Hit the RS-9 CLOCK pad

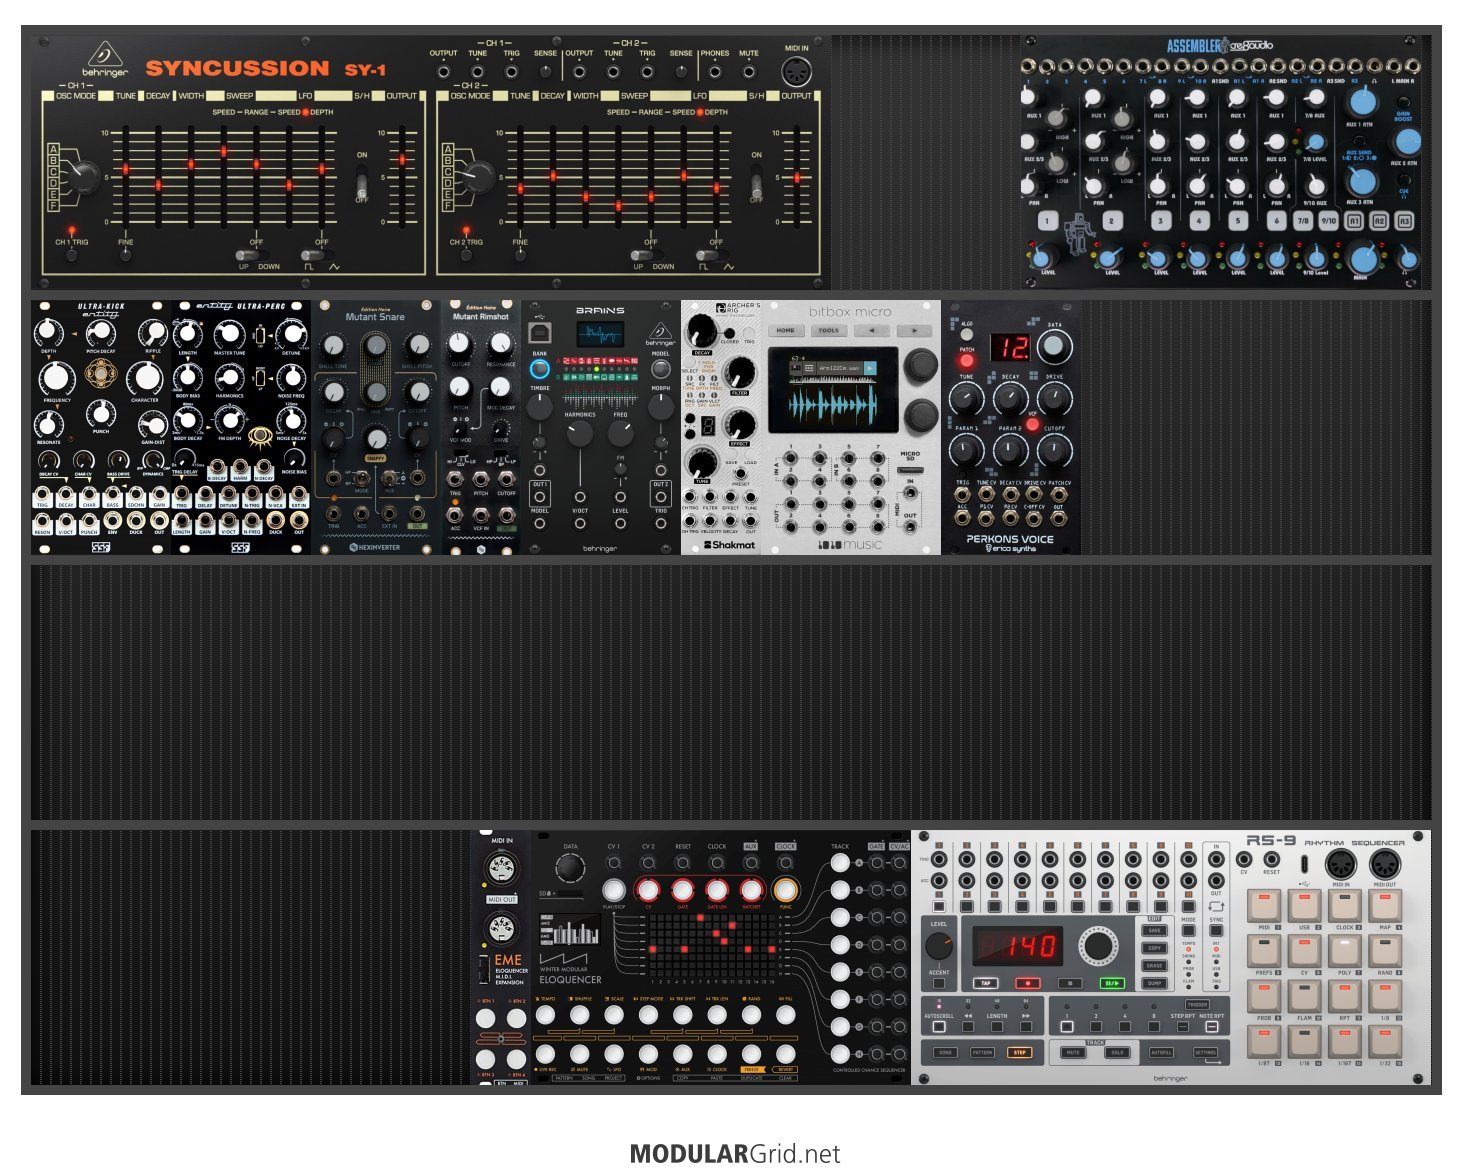1344,906
